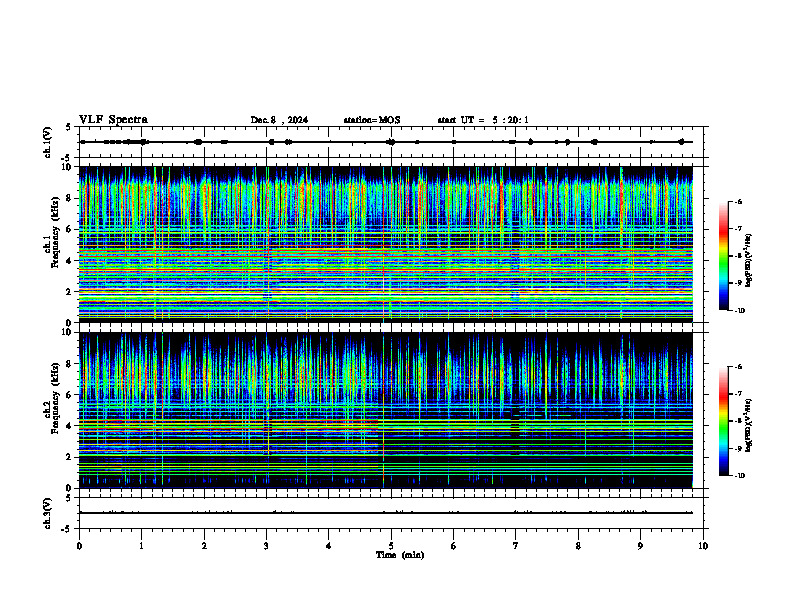Viewport: 792px width, 612px height.
Task: Click the '-10' label on ch.1 color scale
Action: pyautogui.click(x=739, y=311)
